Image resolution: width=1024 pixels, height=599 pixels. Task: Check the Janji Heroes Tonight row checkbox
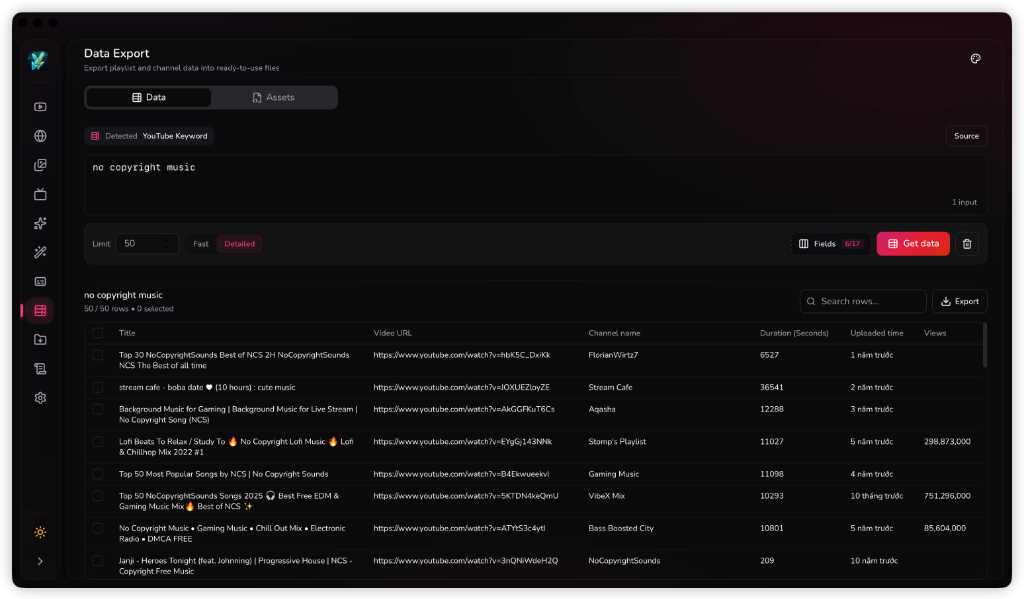[x=98, y=560]
